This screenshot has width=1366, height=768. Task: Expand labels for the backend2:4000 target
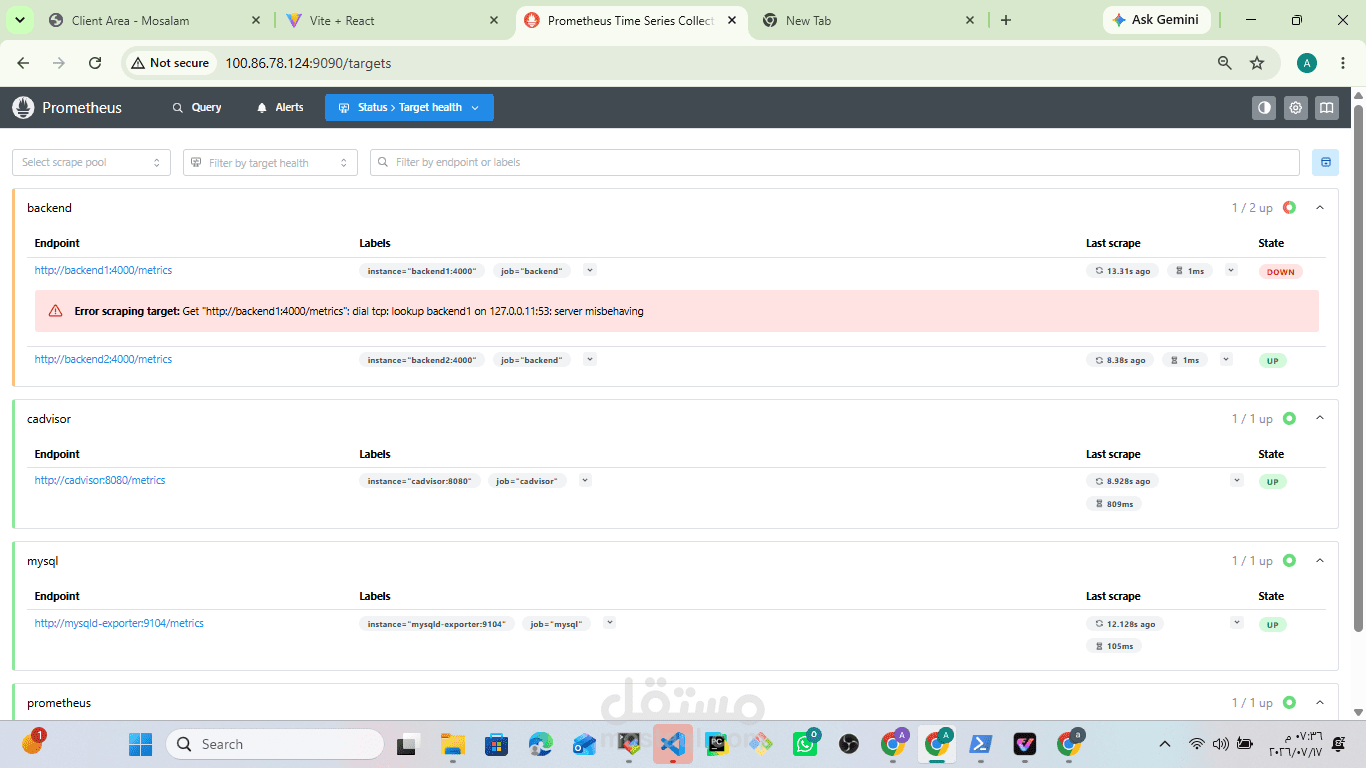coord(590,360)
